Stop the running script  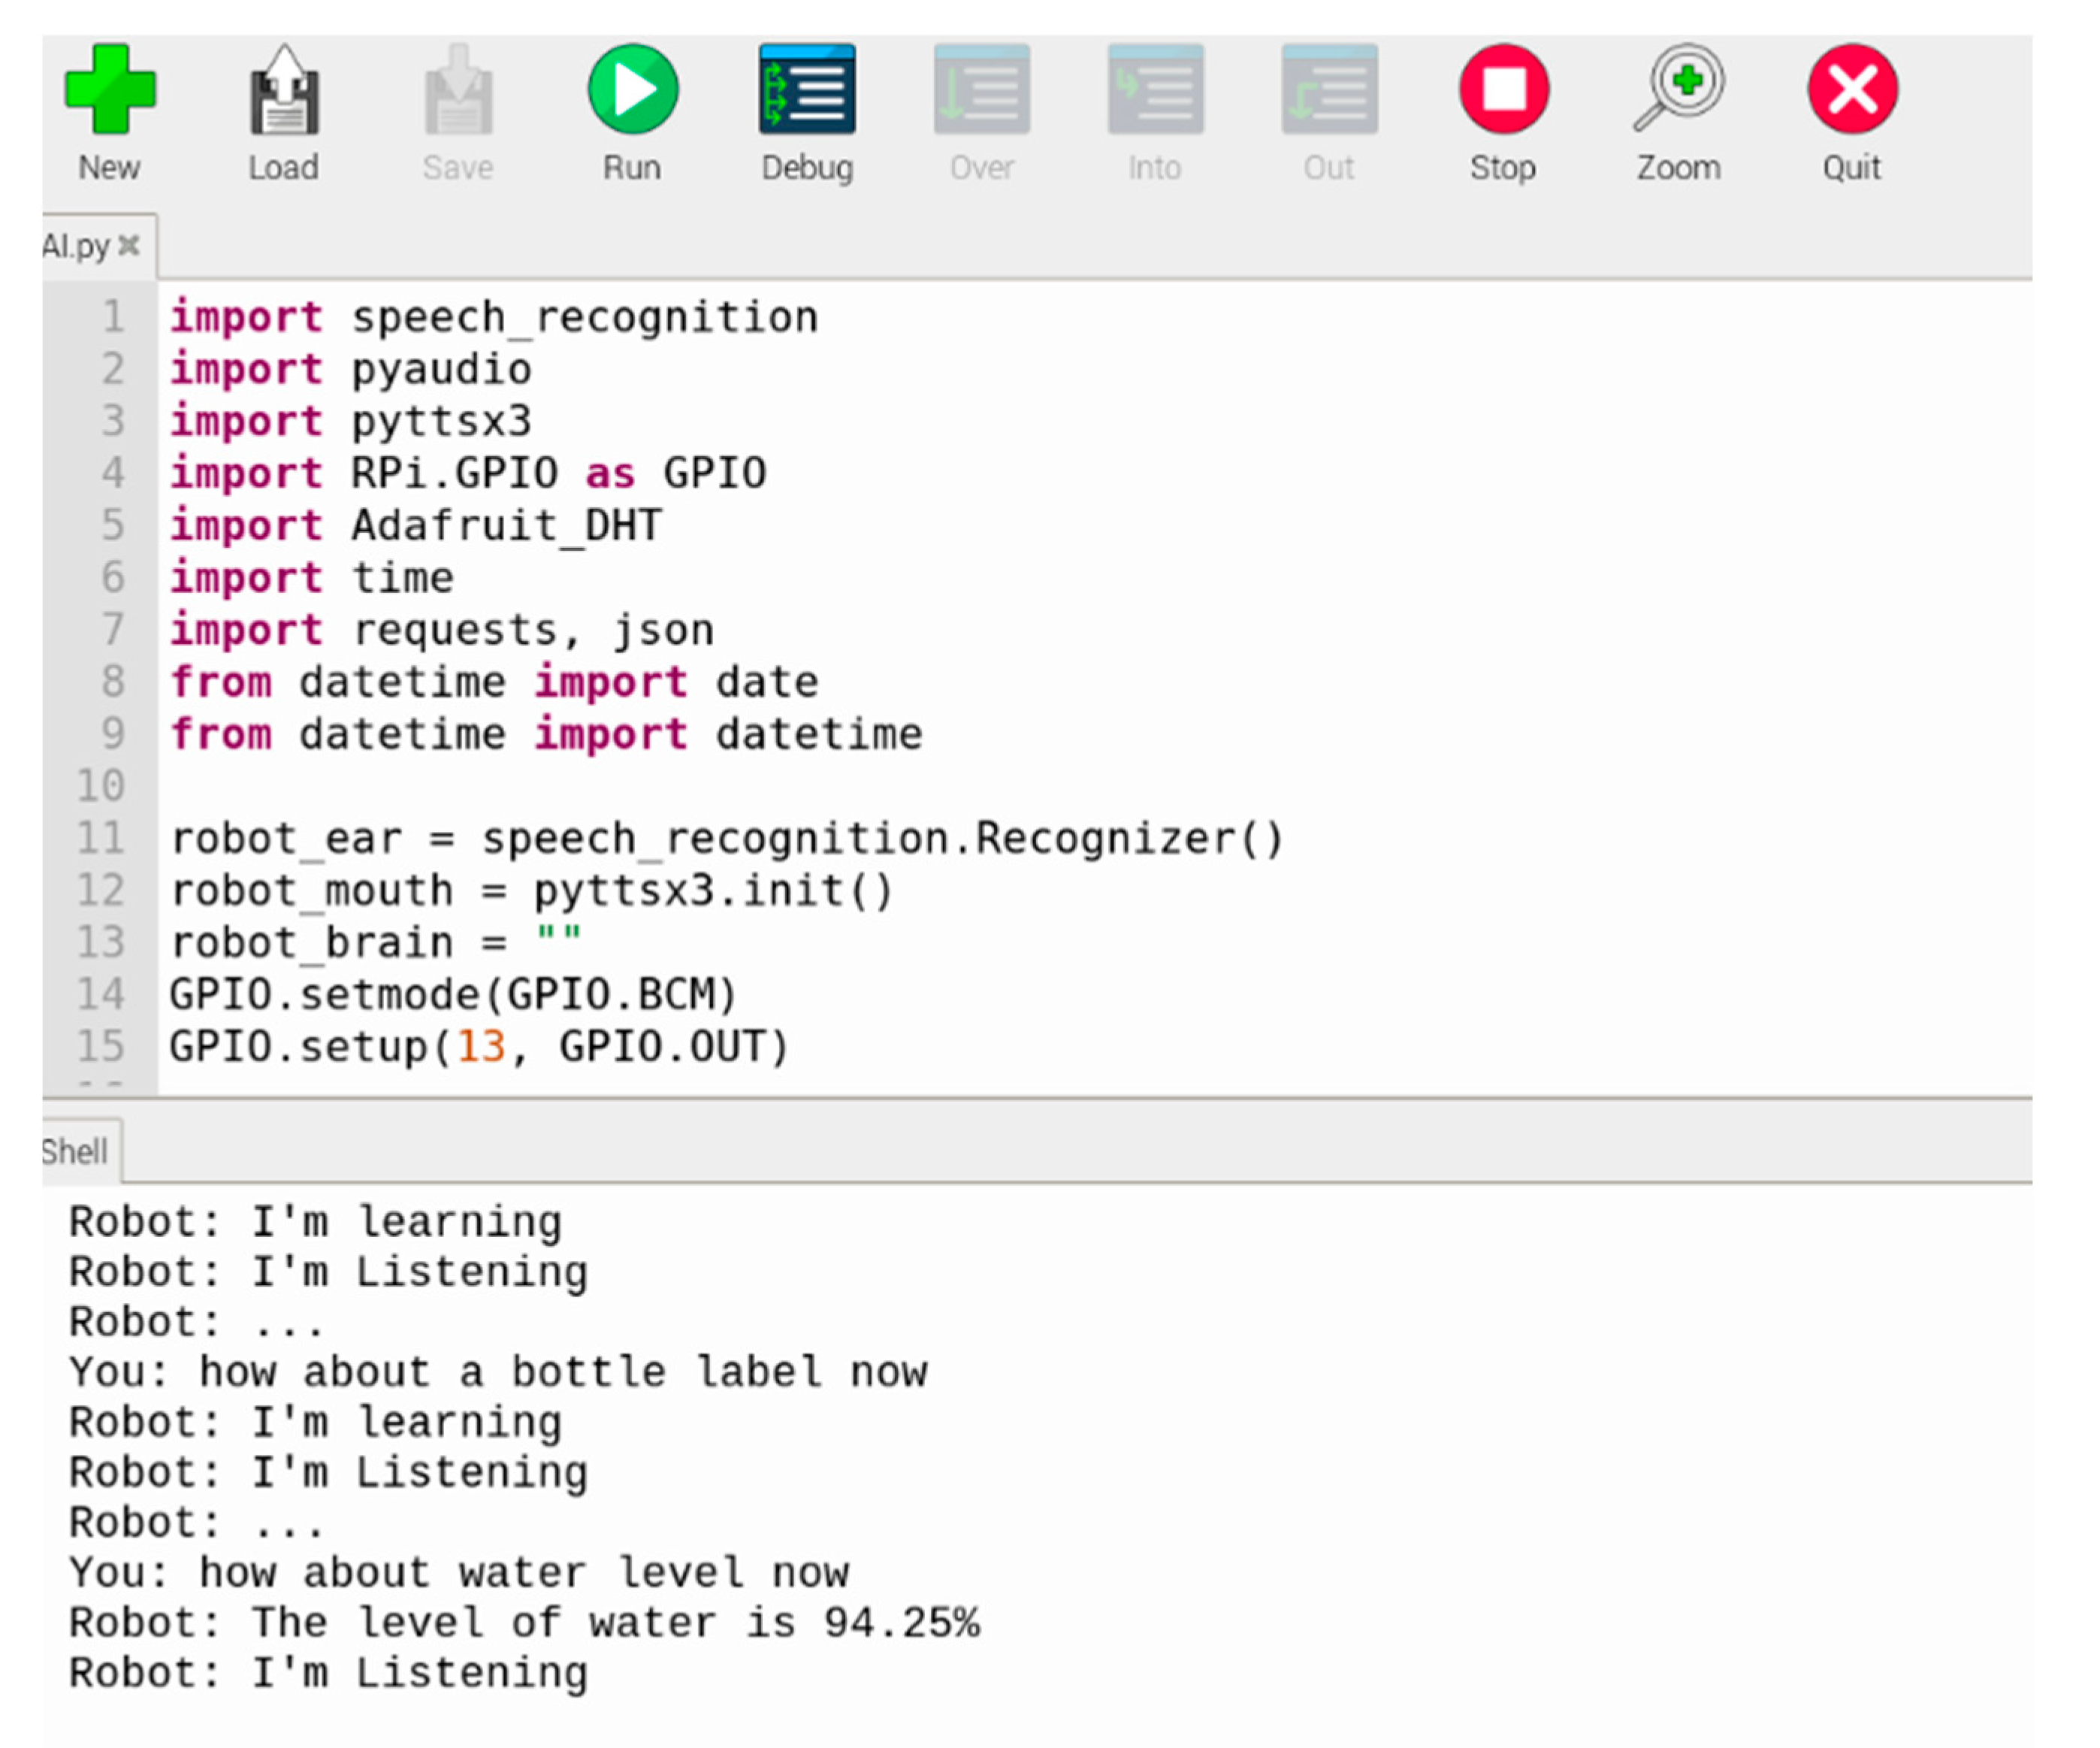pos(1503,90)
